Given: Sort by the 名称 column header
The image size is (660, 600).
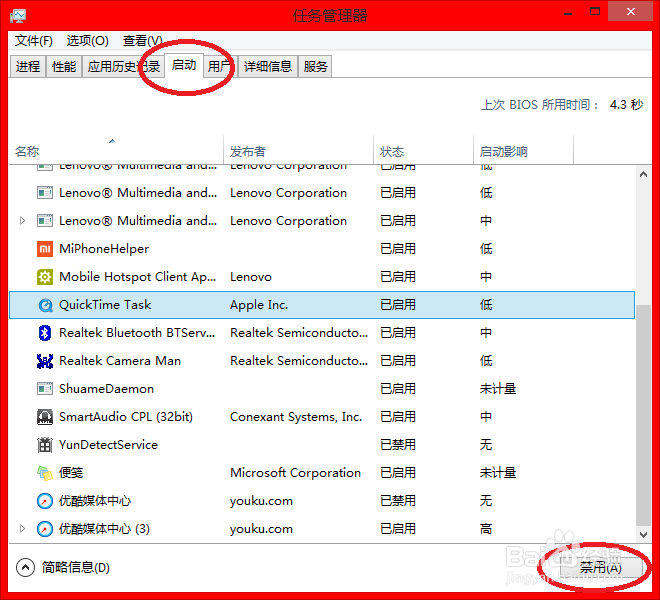Looking at the screenshot, I should 116,151.
